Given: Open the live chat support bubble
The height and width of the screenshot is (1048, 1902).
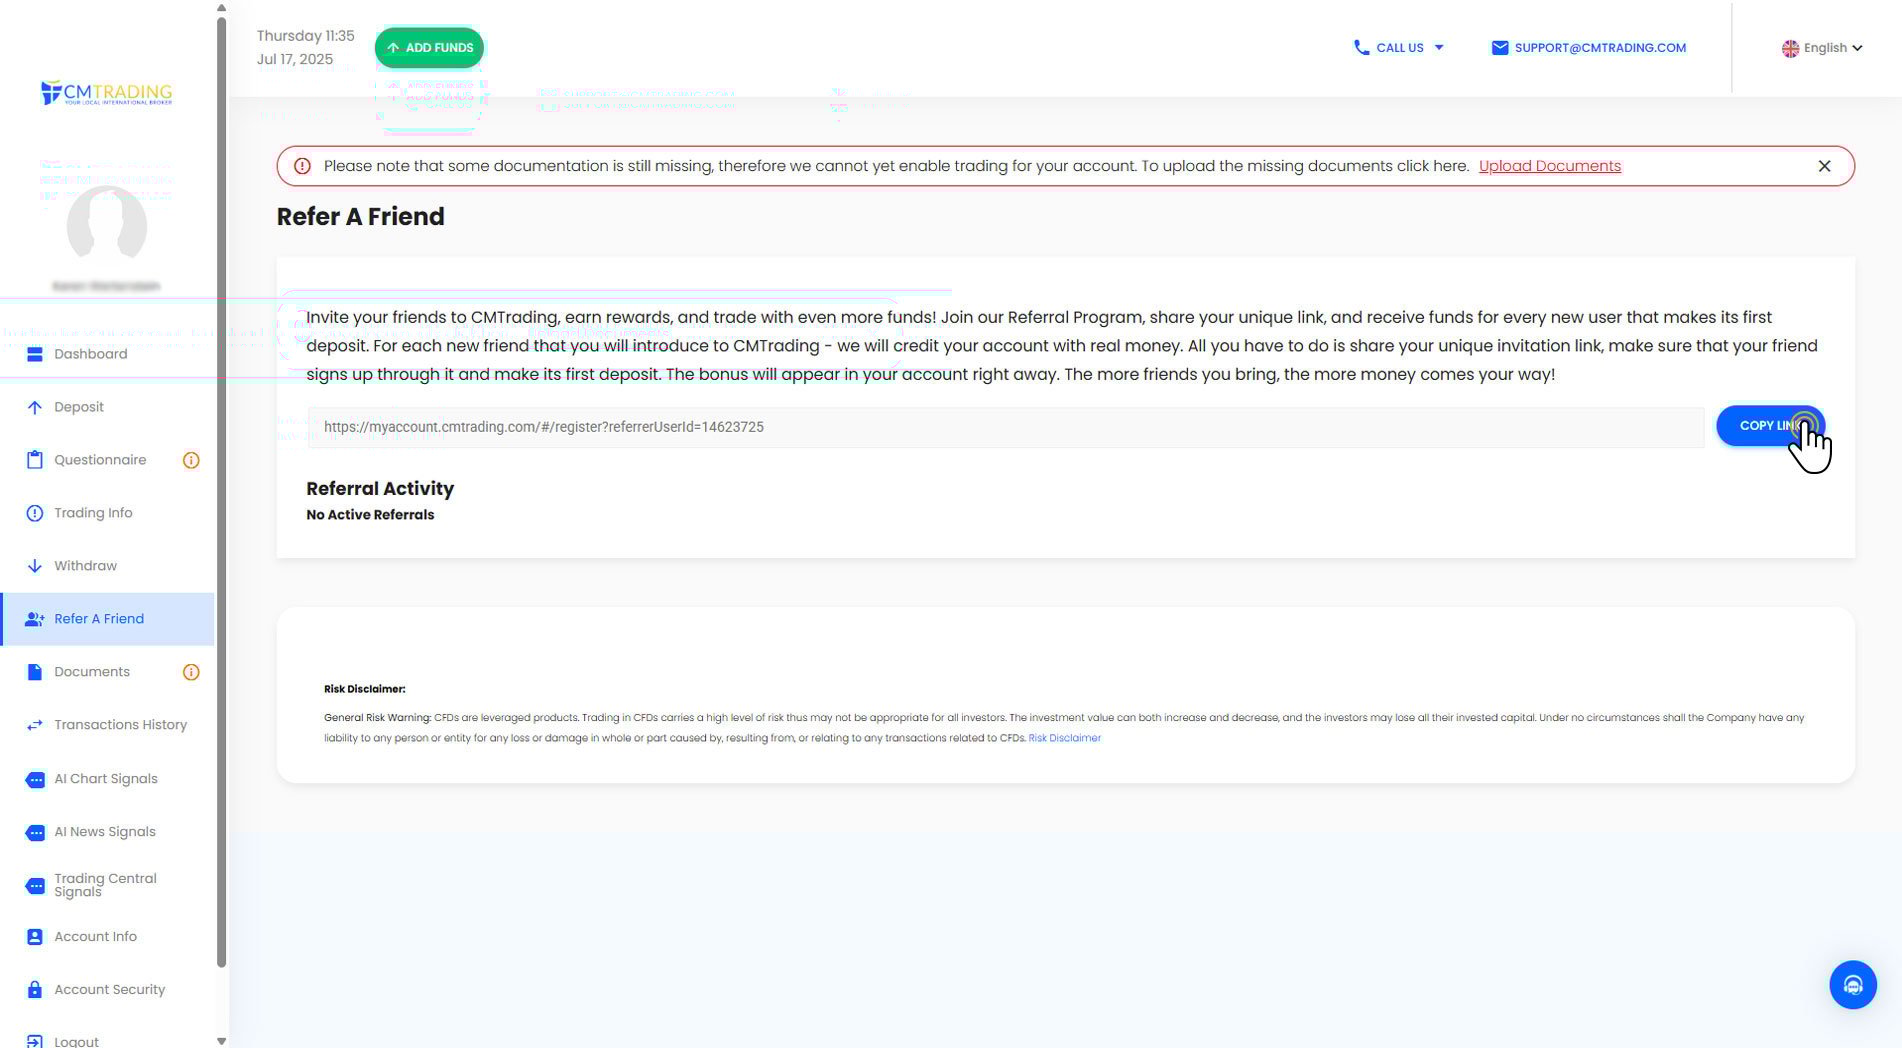Looking at the screenshot, I should (1853, 985).
